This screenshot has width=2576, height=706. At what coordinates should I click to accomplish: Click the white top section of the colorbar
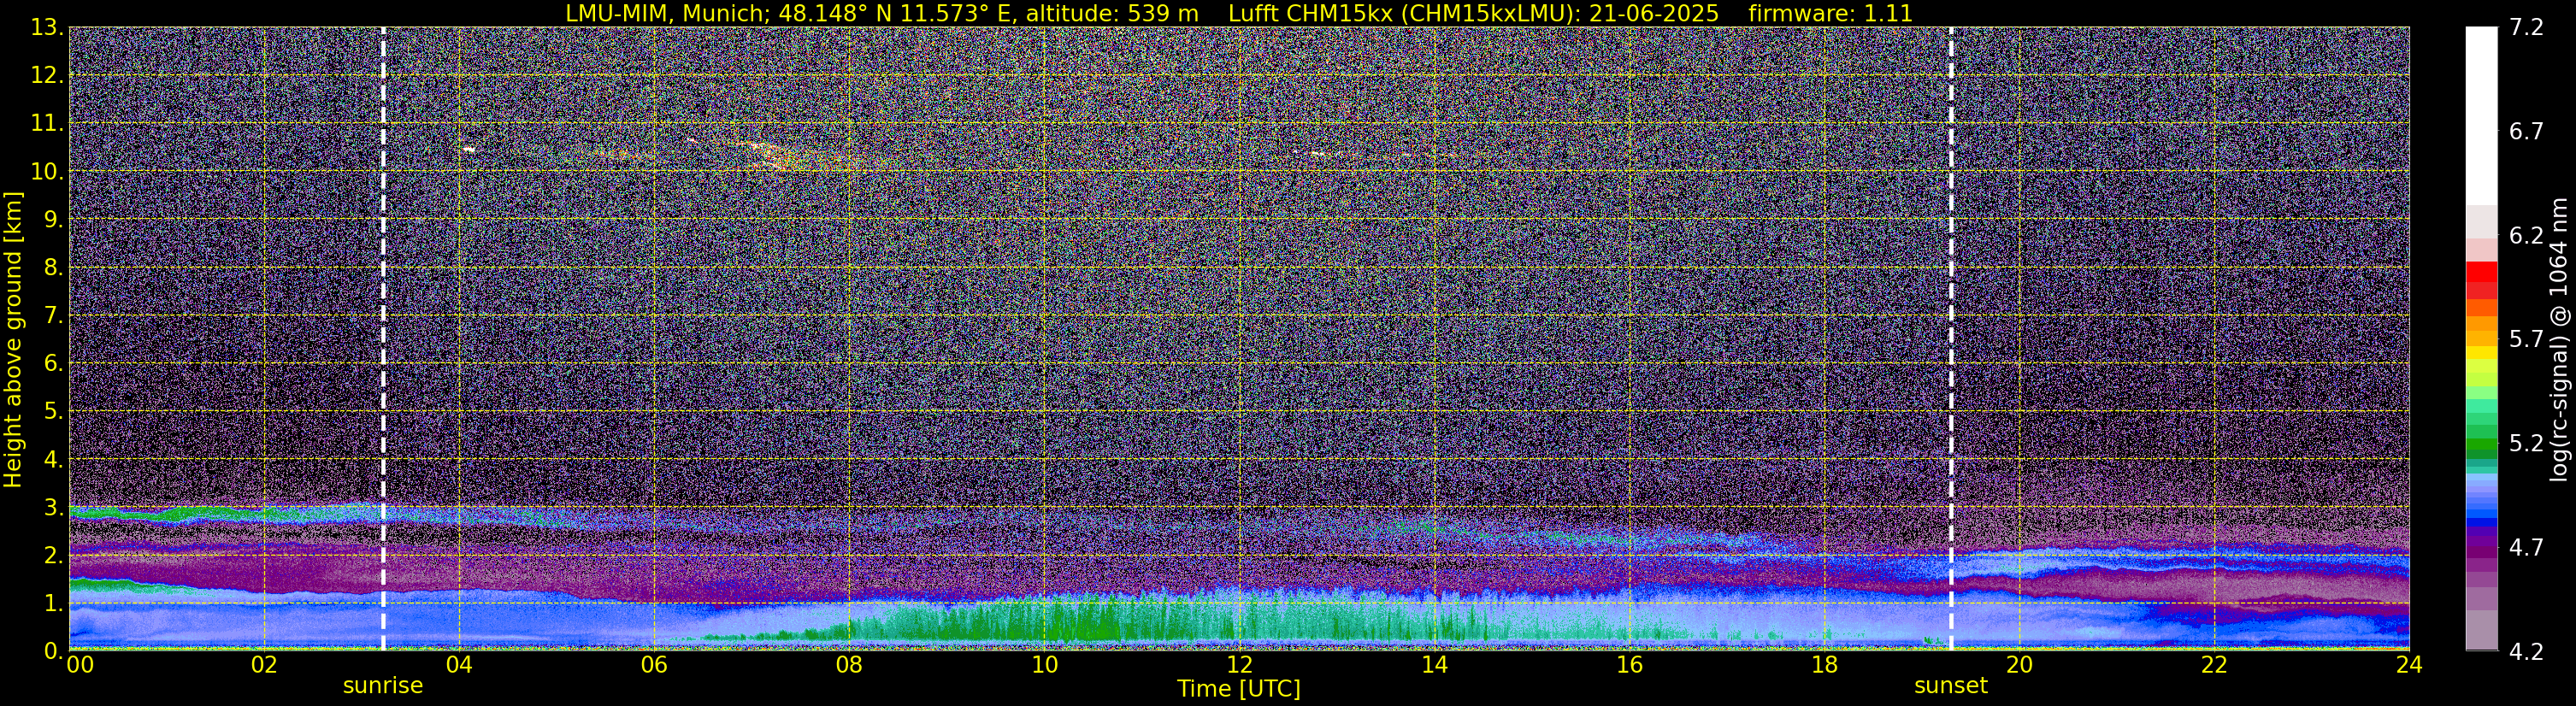click(2481, 115)
